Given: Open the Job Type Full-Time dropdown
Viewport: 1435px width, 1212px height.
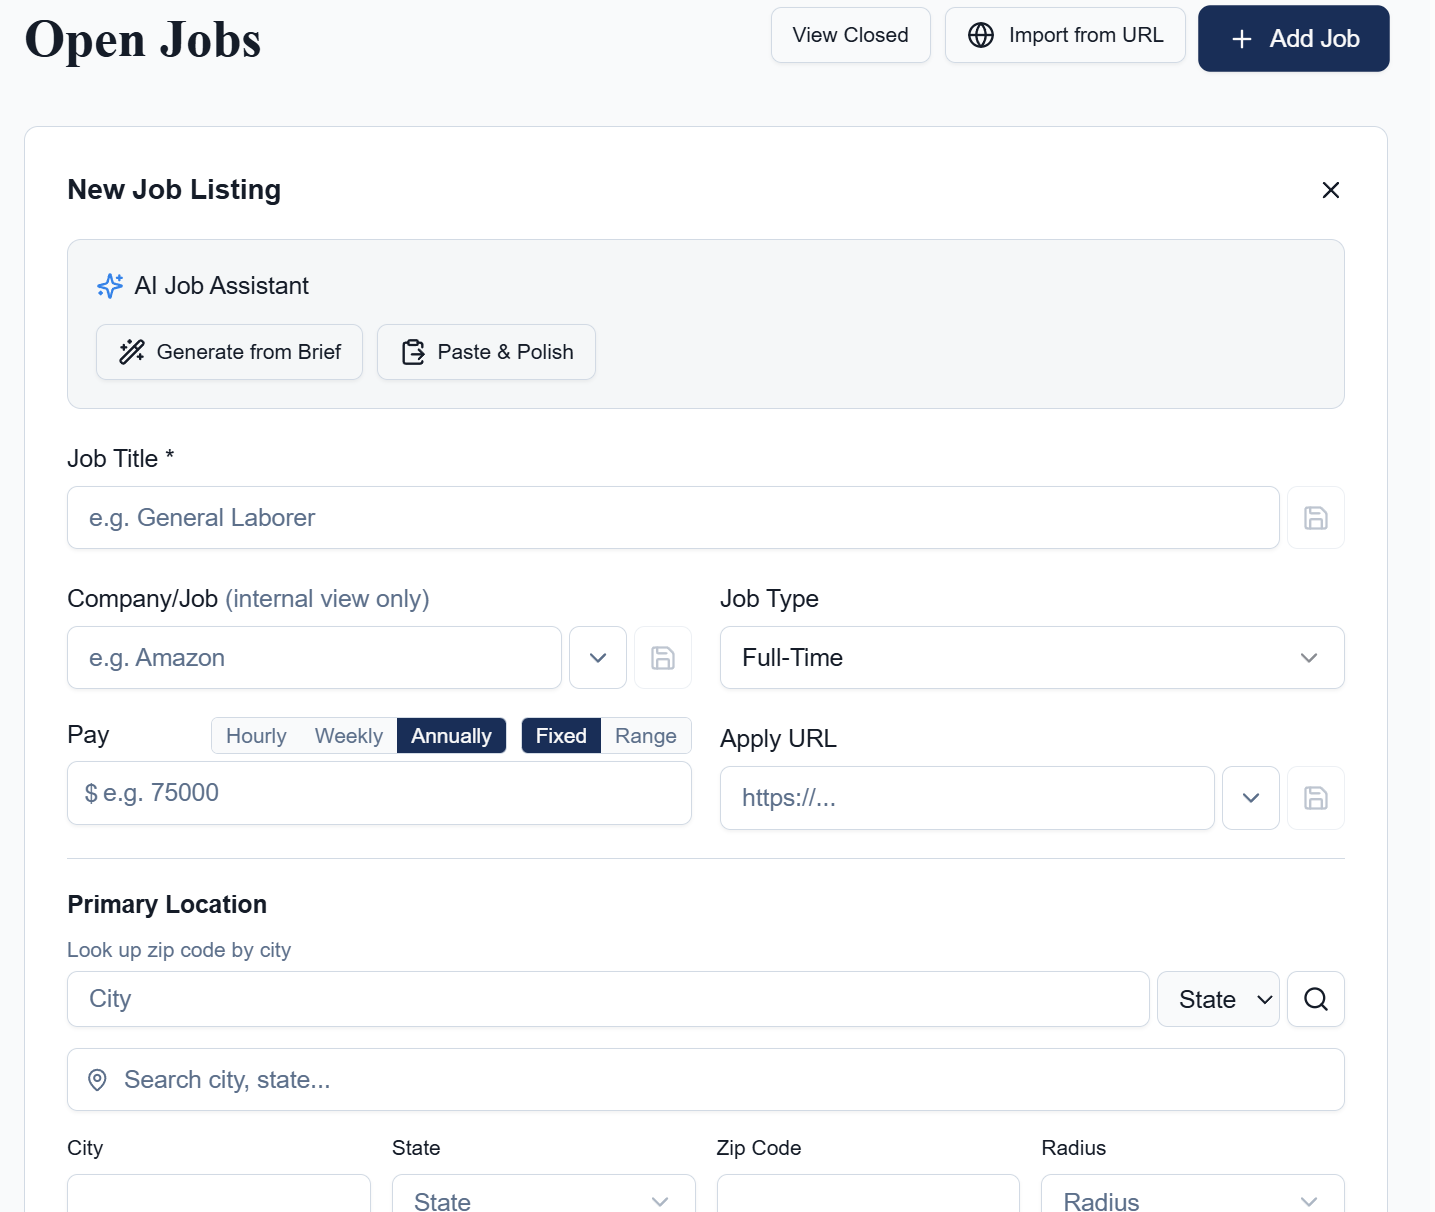Looking at the screenshot, I should point(1032,658).
